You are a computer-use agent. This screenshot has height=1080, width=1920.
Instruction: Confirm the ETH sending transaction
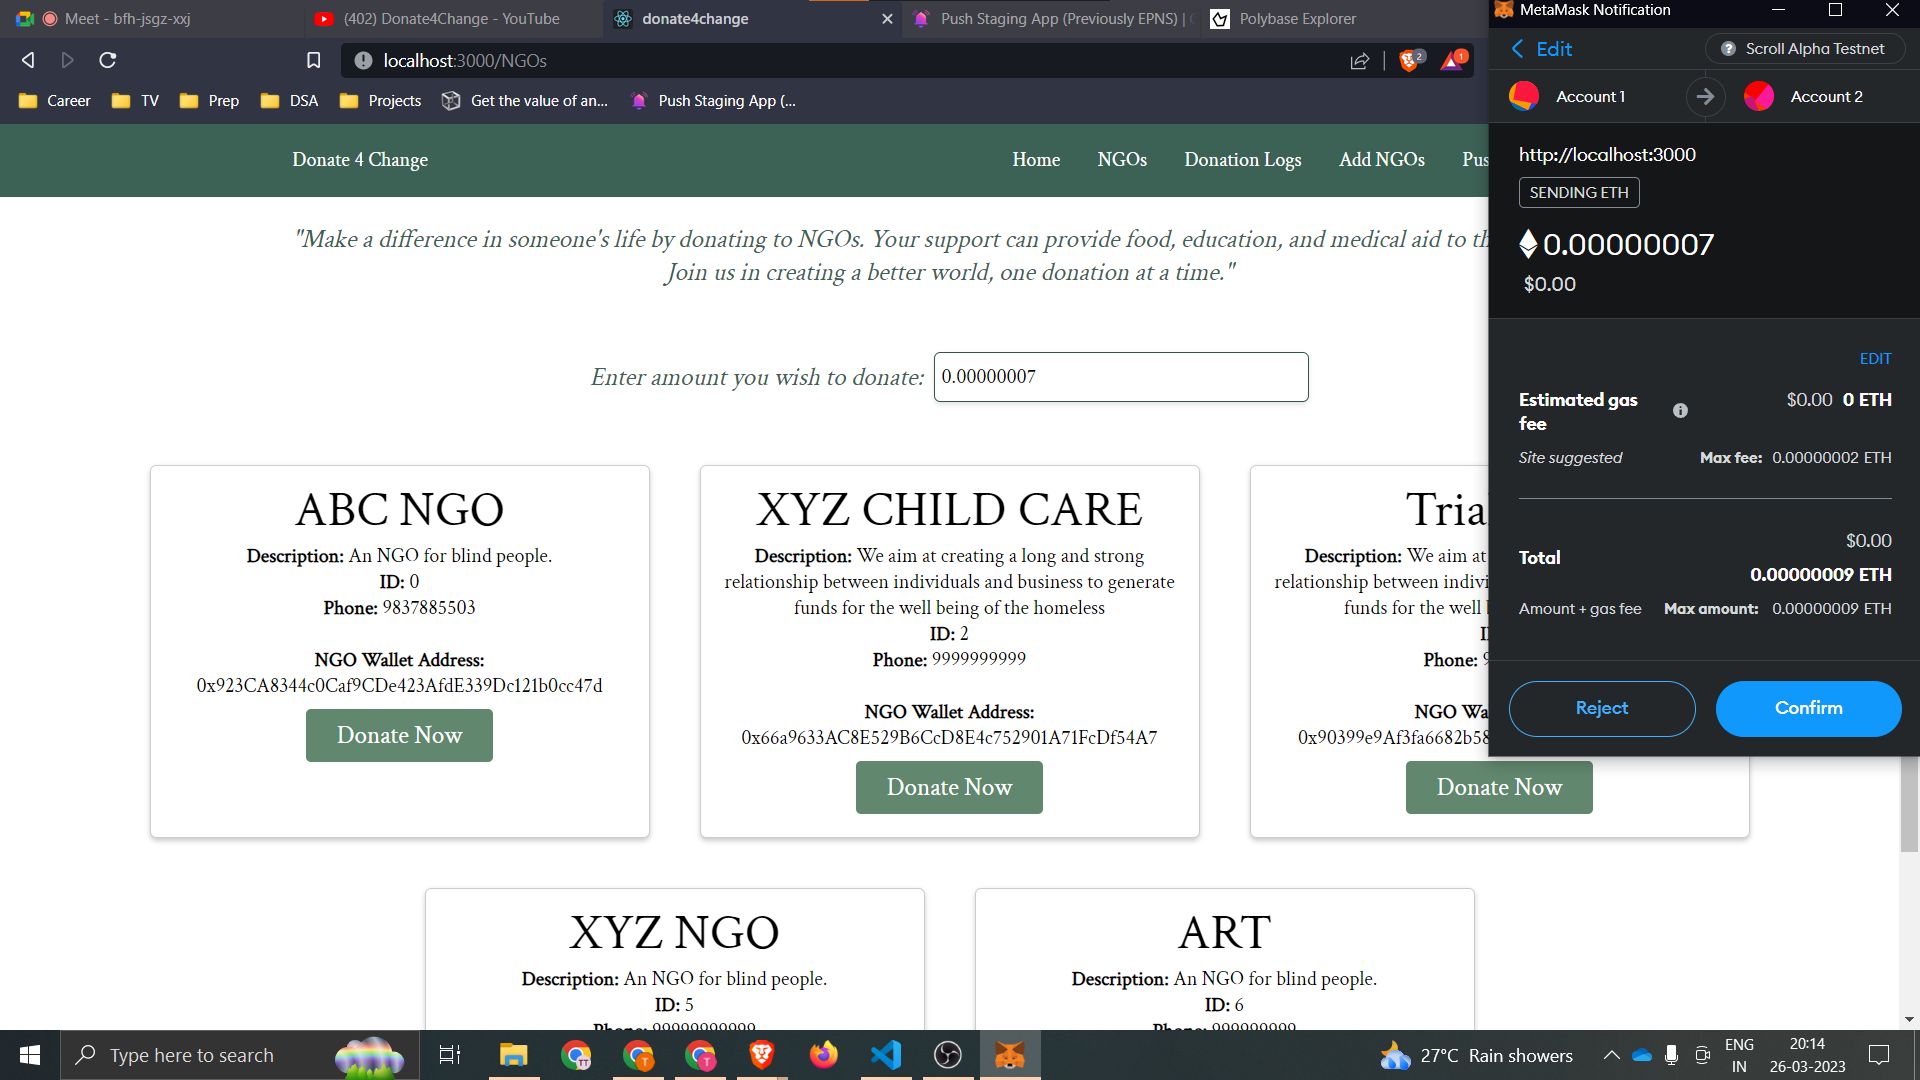tap(1808, 708)
